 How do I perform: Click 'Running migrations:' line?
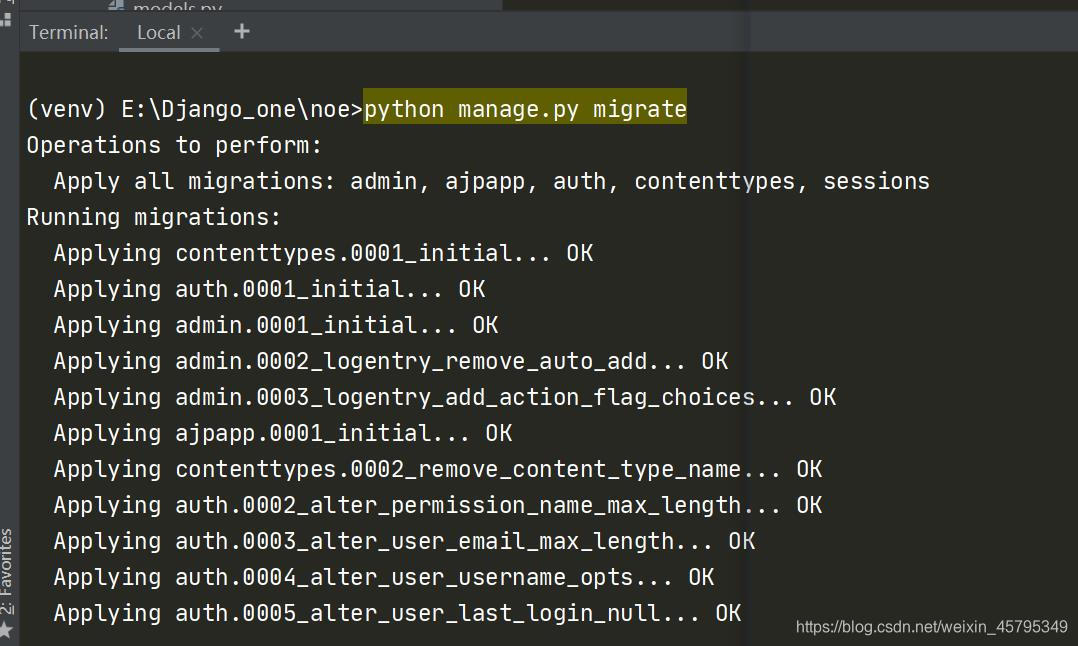[x=154, y=217]
